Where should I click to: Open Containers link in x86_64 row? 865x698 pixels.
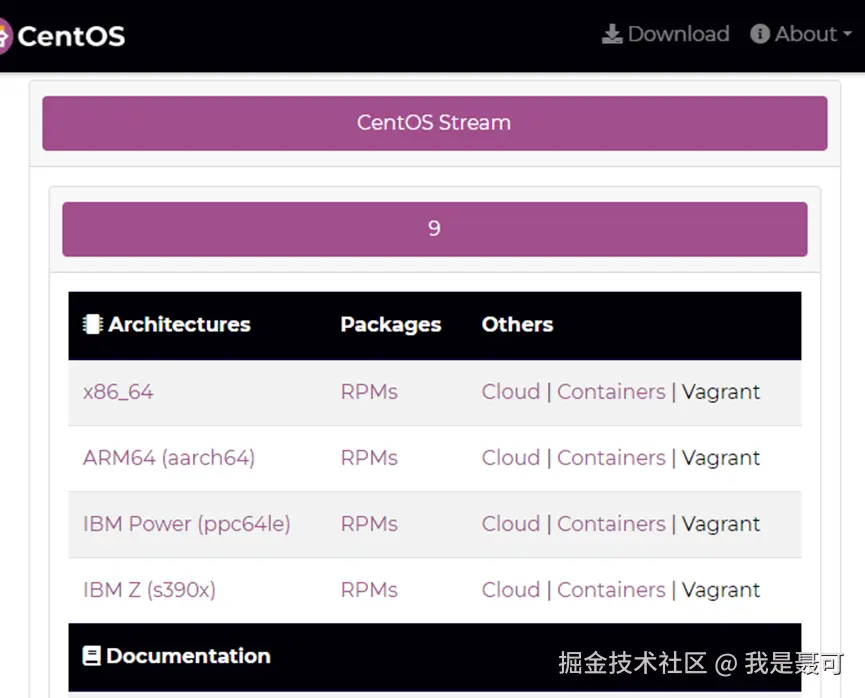click(611, 392)
